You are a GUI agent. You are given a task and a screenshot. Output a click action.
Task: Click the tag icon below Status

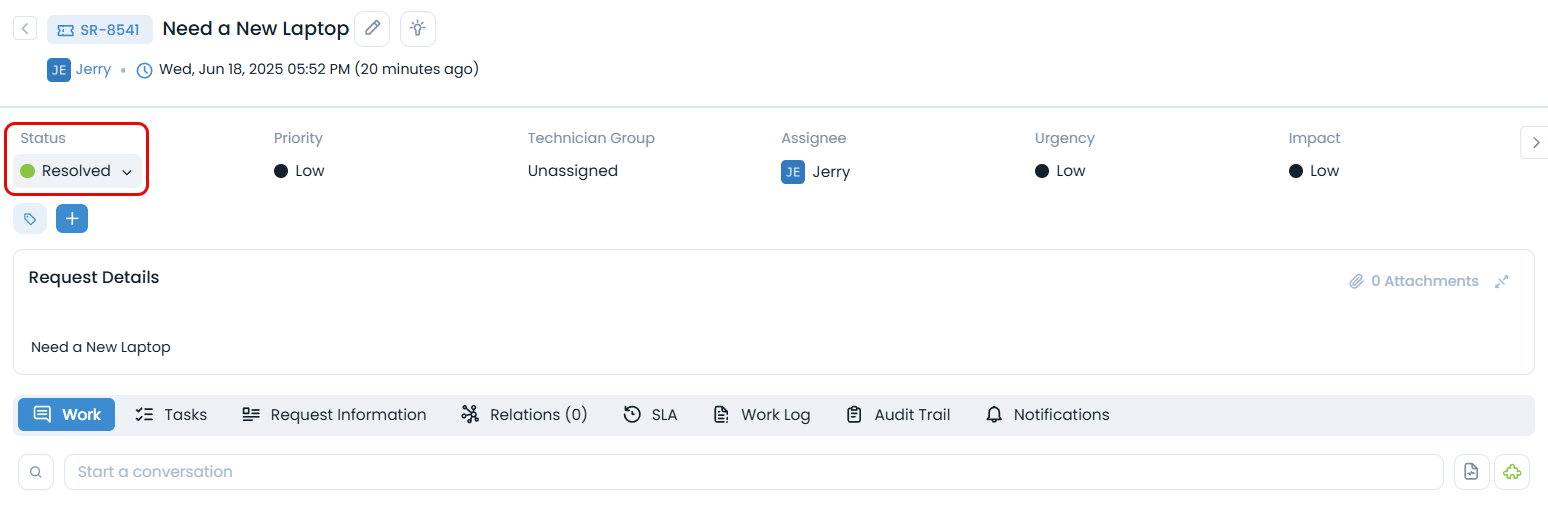pyautogui.click(x=30, y=219)
